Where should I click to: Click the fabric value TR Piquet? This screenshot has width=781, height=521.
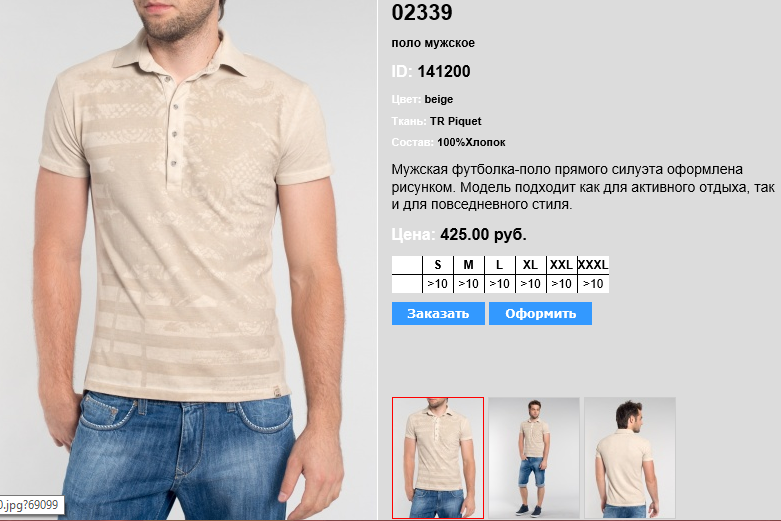[456, 121]
